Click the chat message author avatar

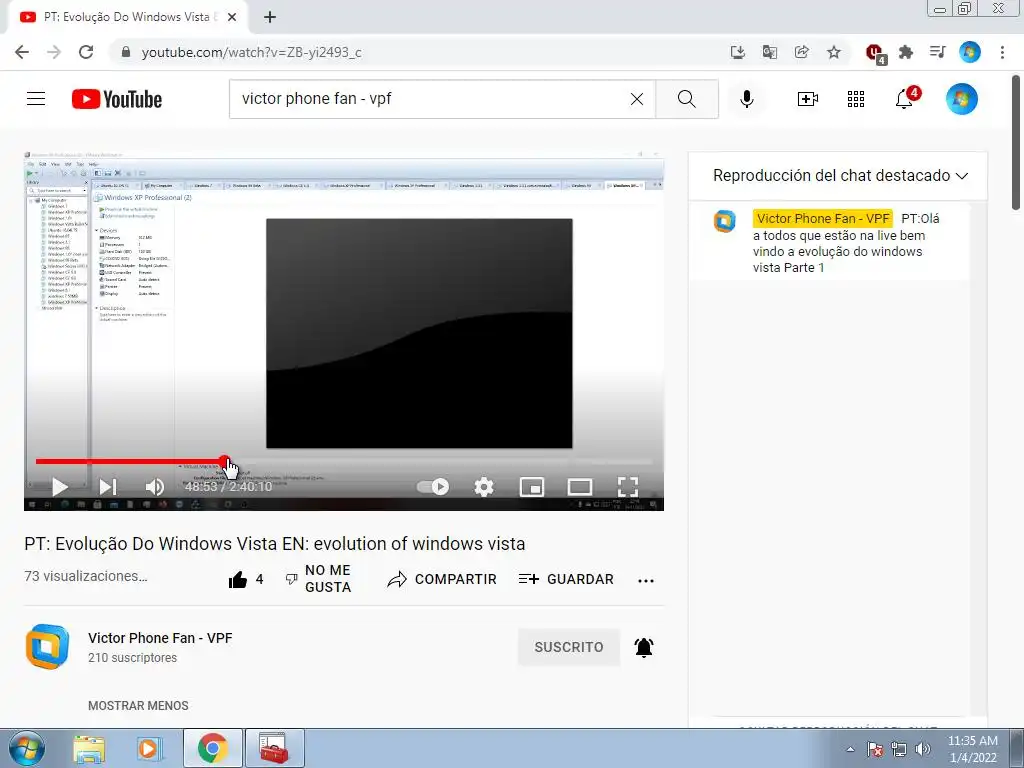(x=724, y=221)
